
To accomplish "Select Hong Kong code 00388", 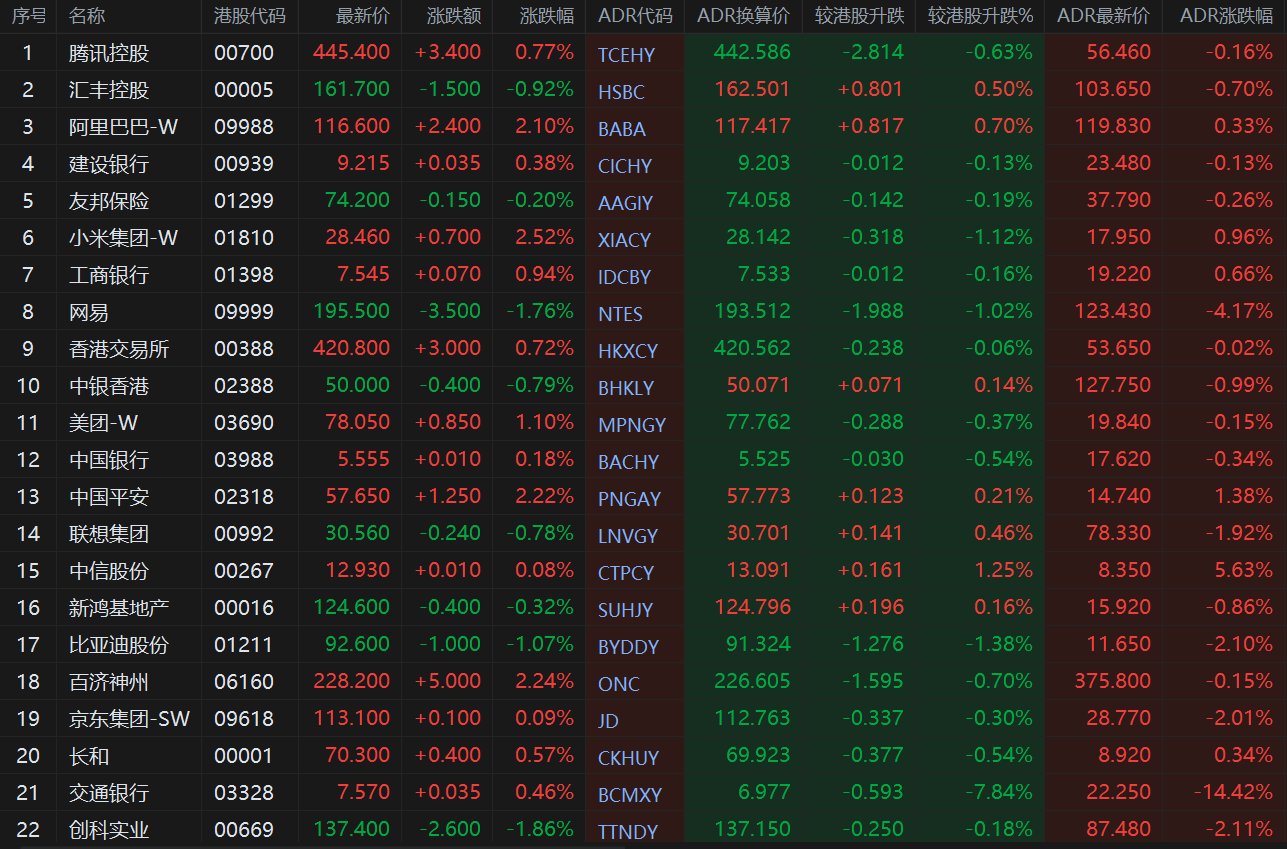I will point(243,349).
